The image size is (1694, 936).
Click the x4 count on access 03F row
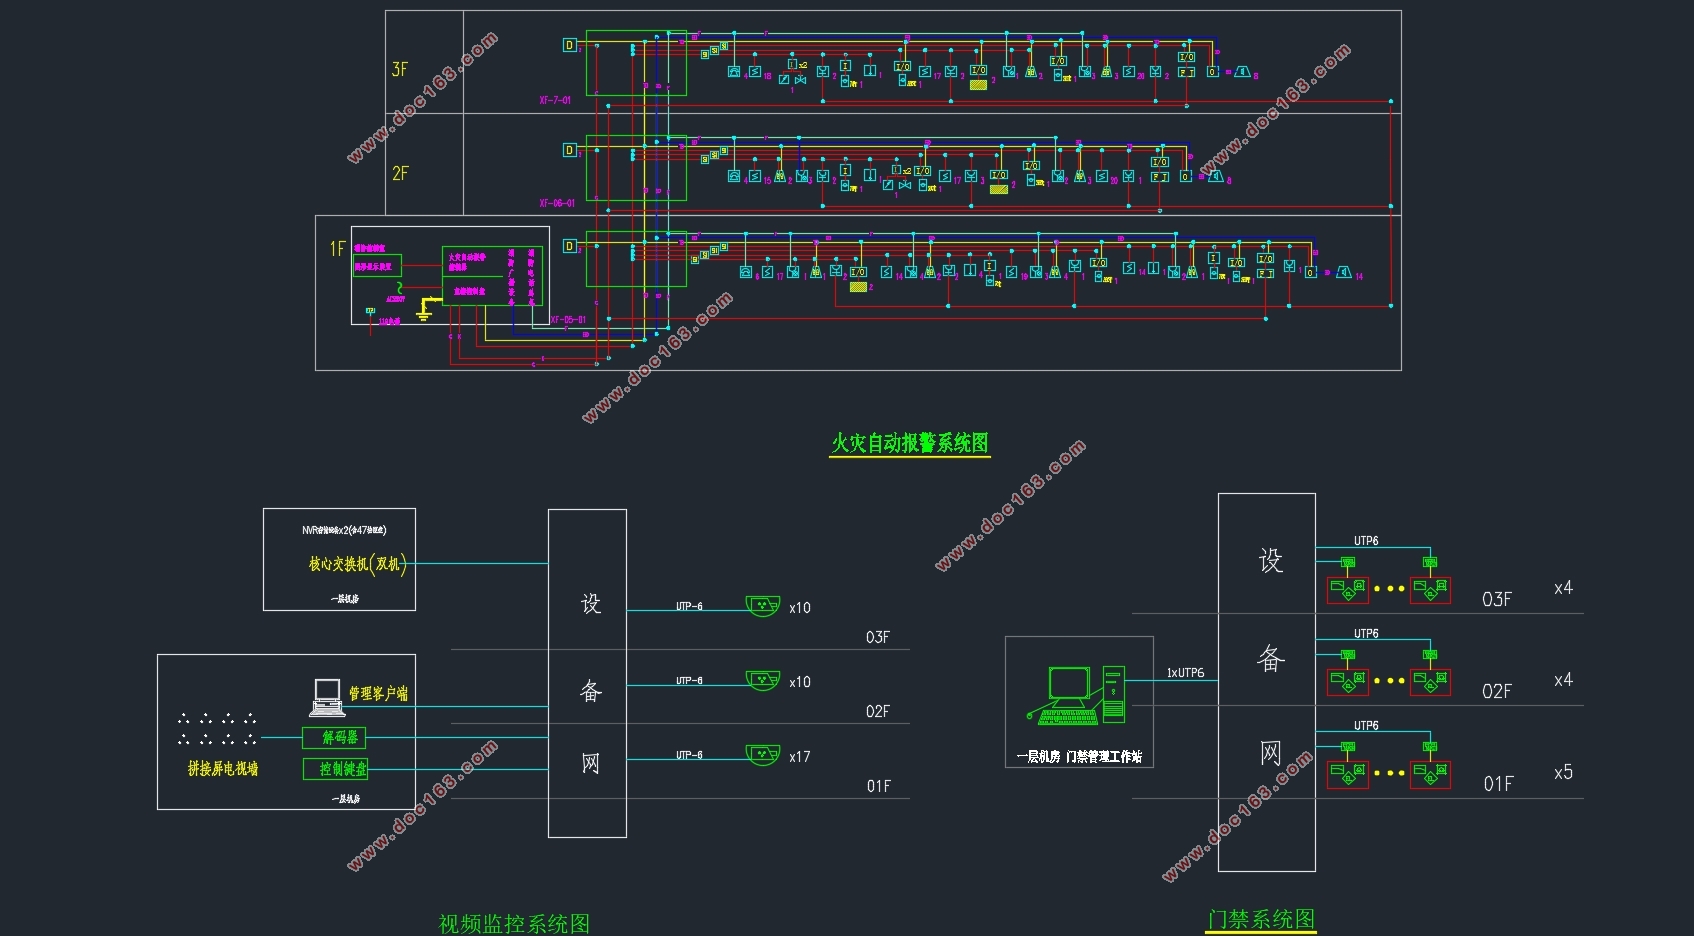1563,588
